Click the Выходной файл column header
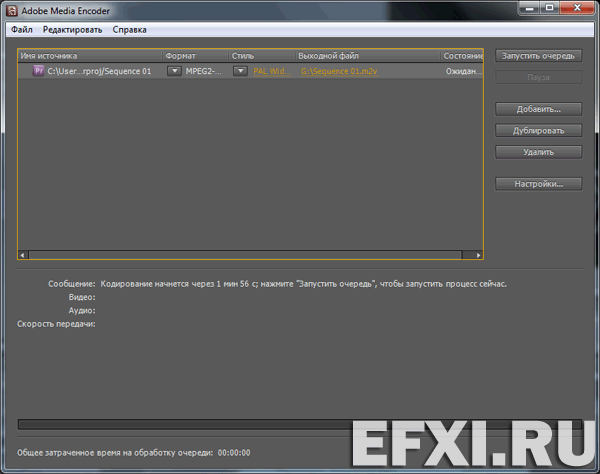The image size is (600, 474). (368, 56)
